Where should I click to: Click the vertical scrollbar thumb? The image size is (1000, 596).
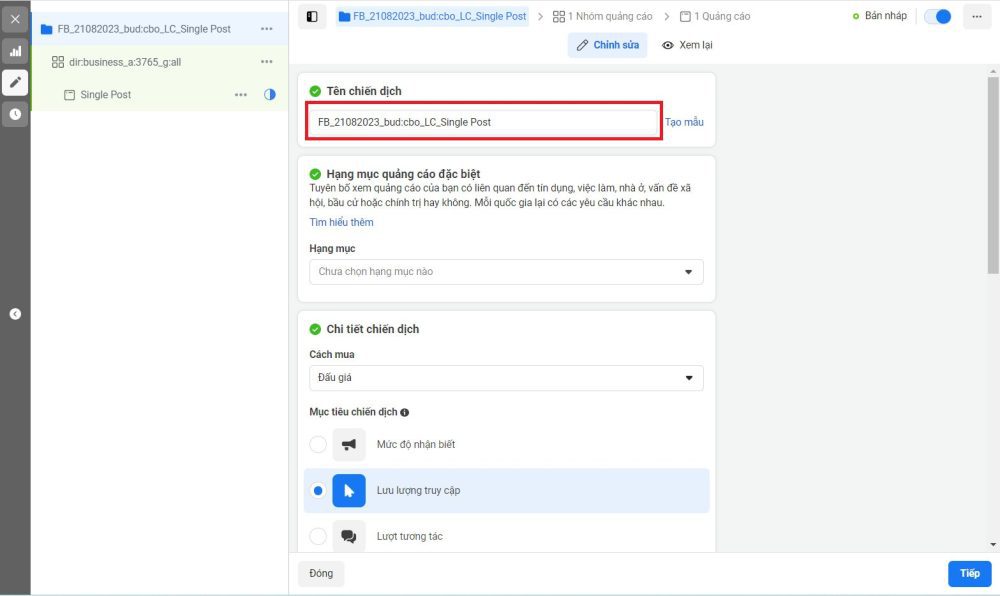coord(993,175)
